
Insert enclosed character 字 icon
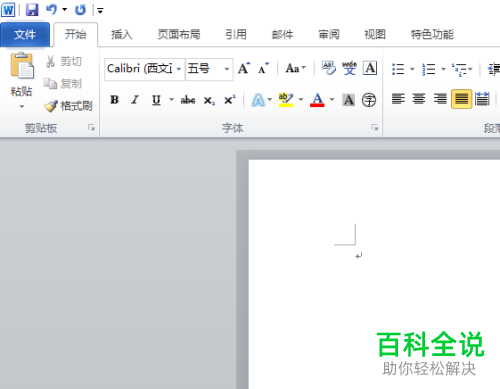[369, 100]
